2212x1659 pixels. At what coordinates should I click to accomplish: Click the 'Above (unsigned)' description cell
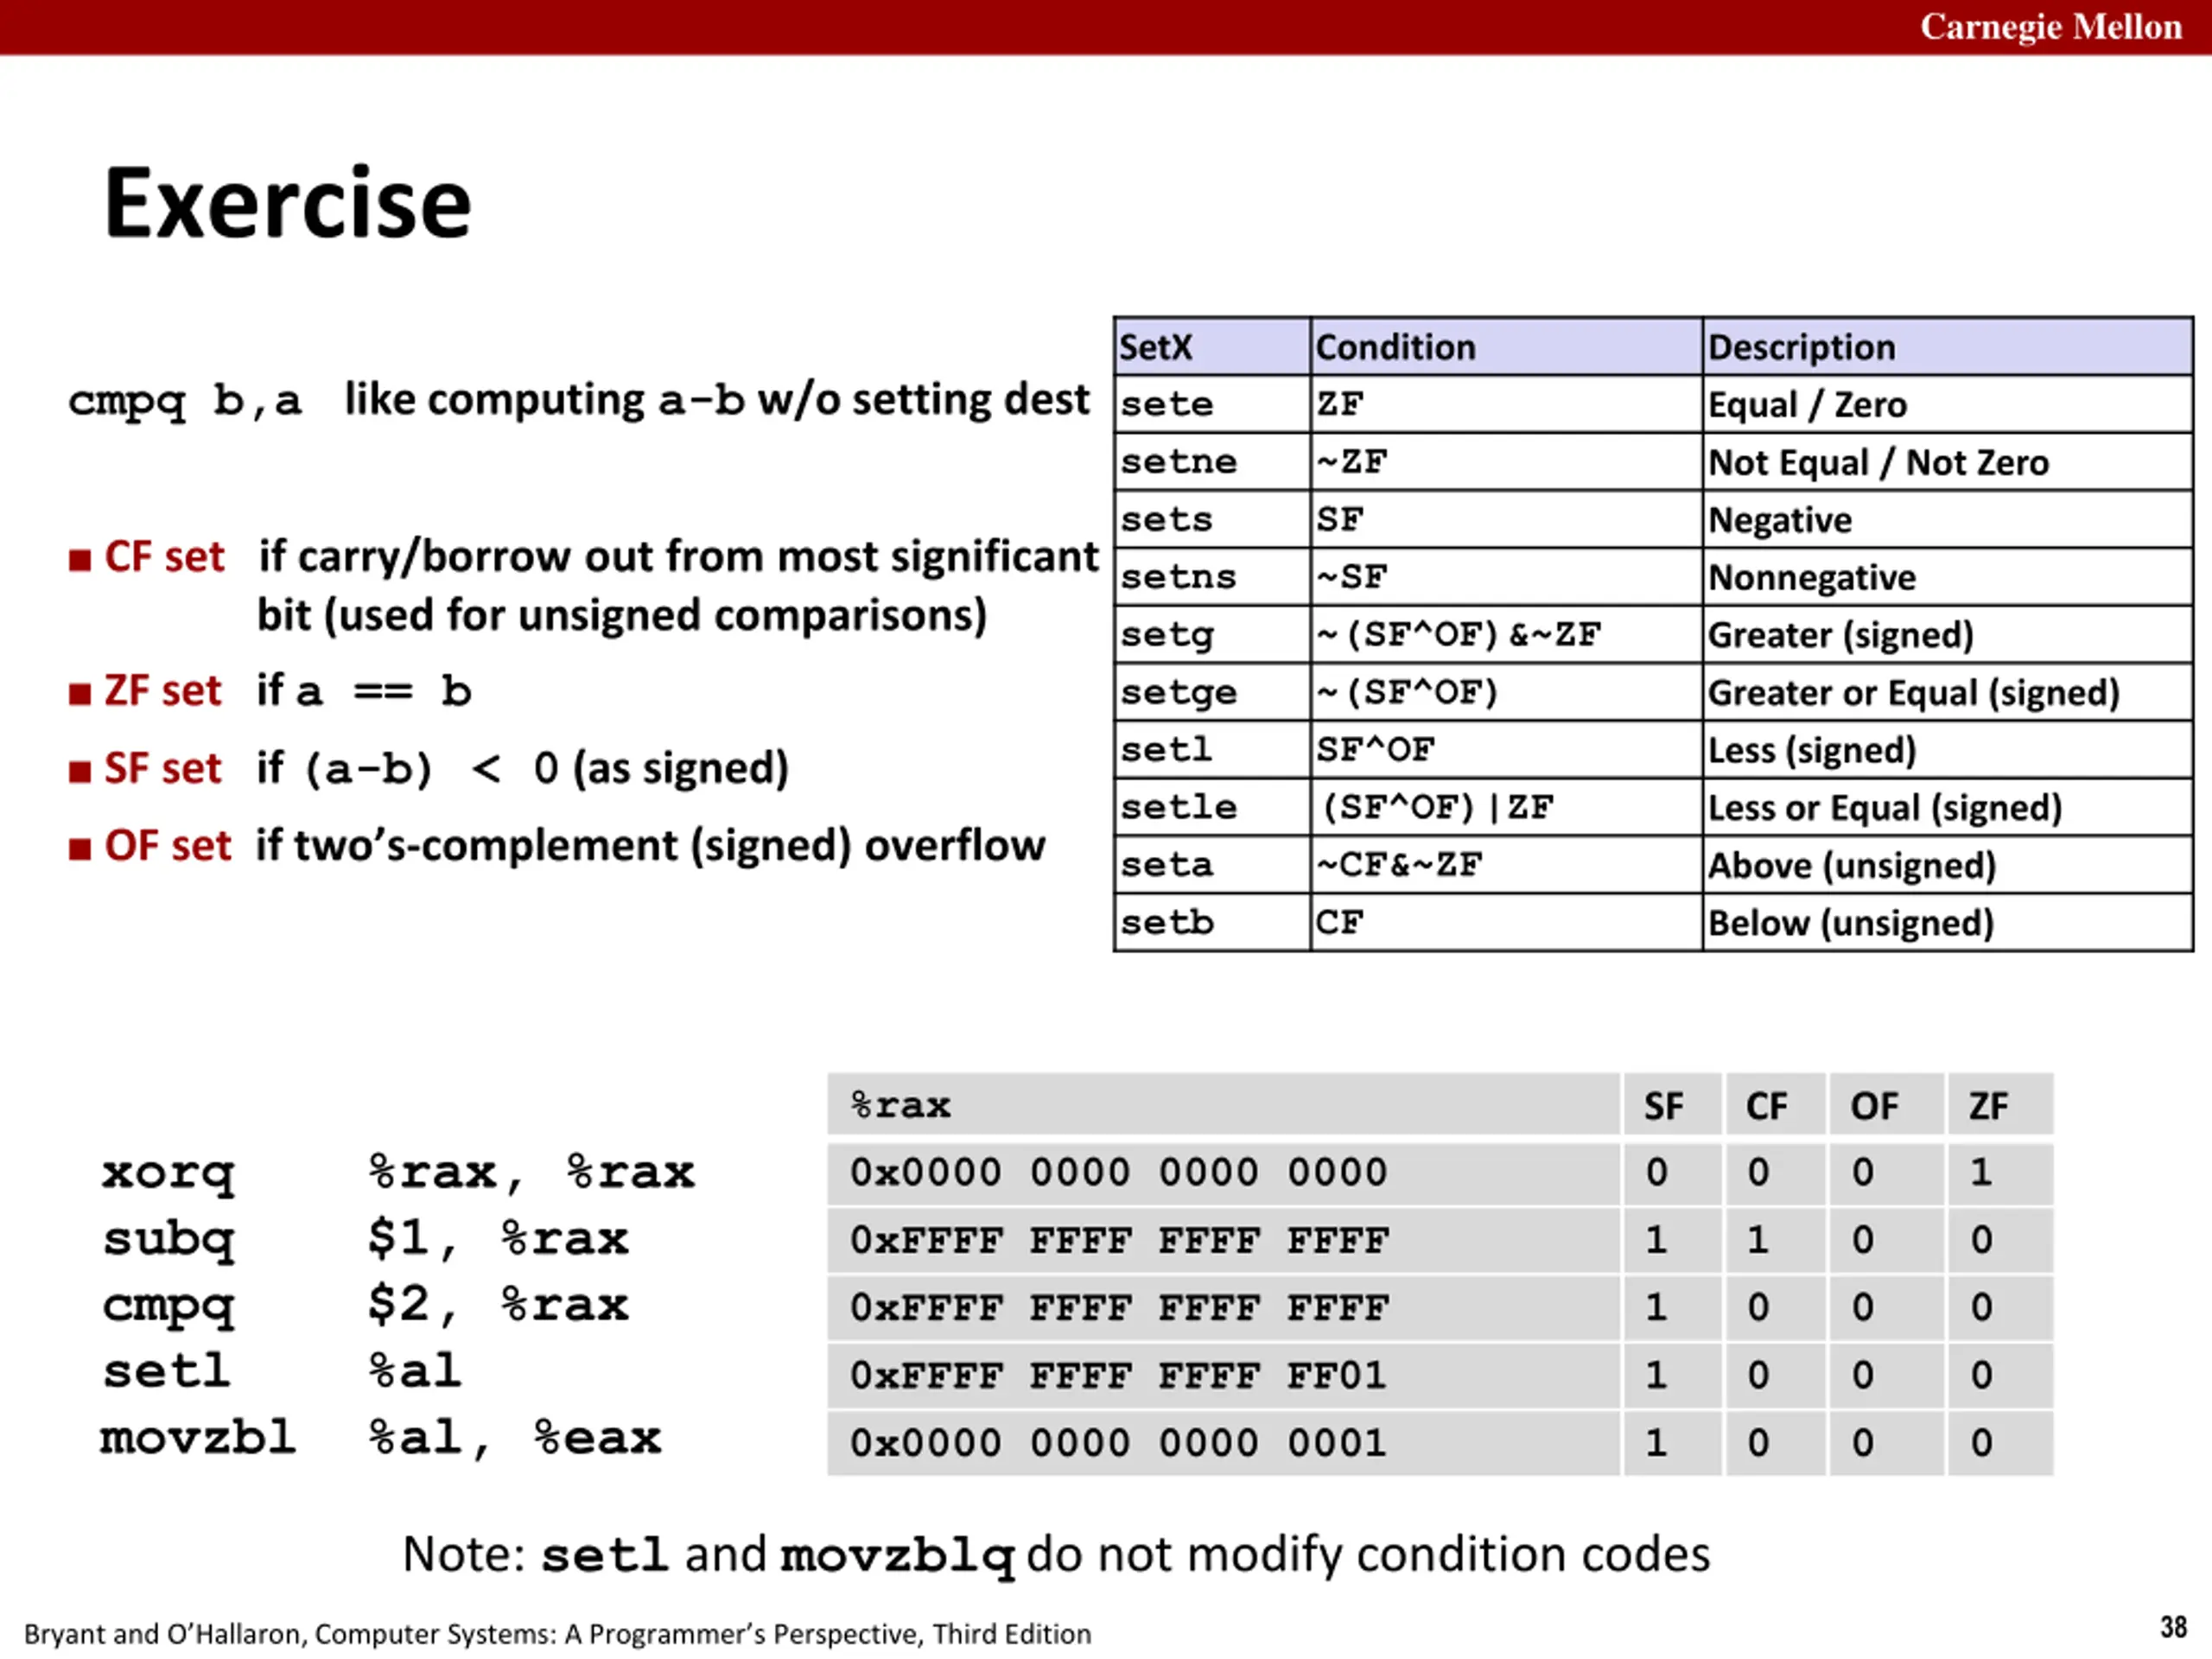(x=1947, y=865)
